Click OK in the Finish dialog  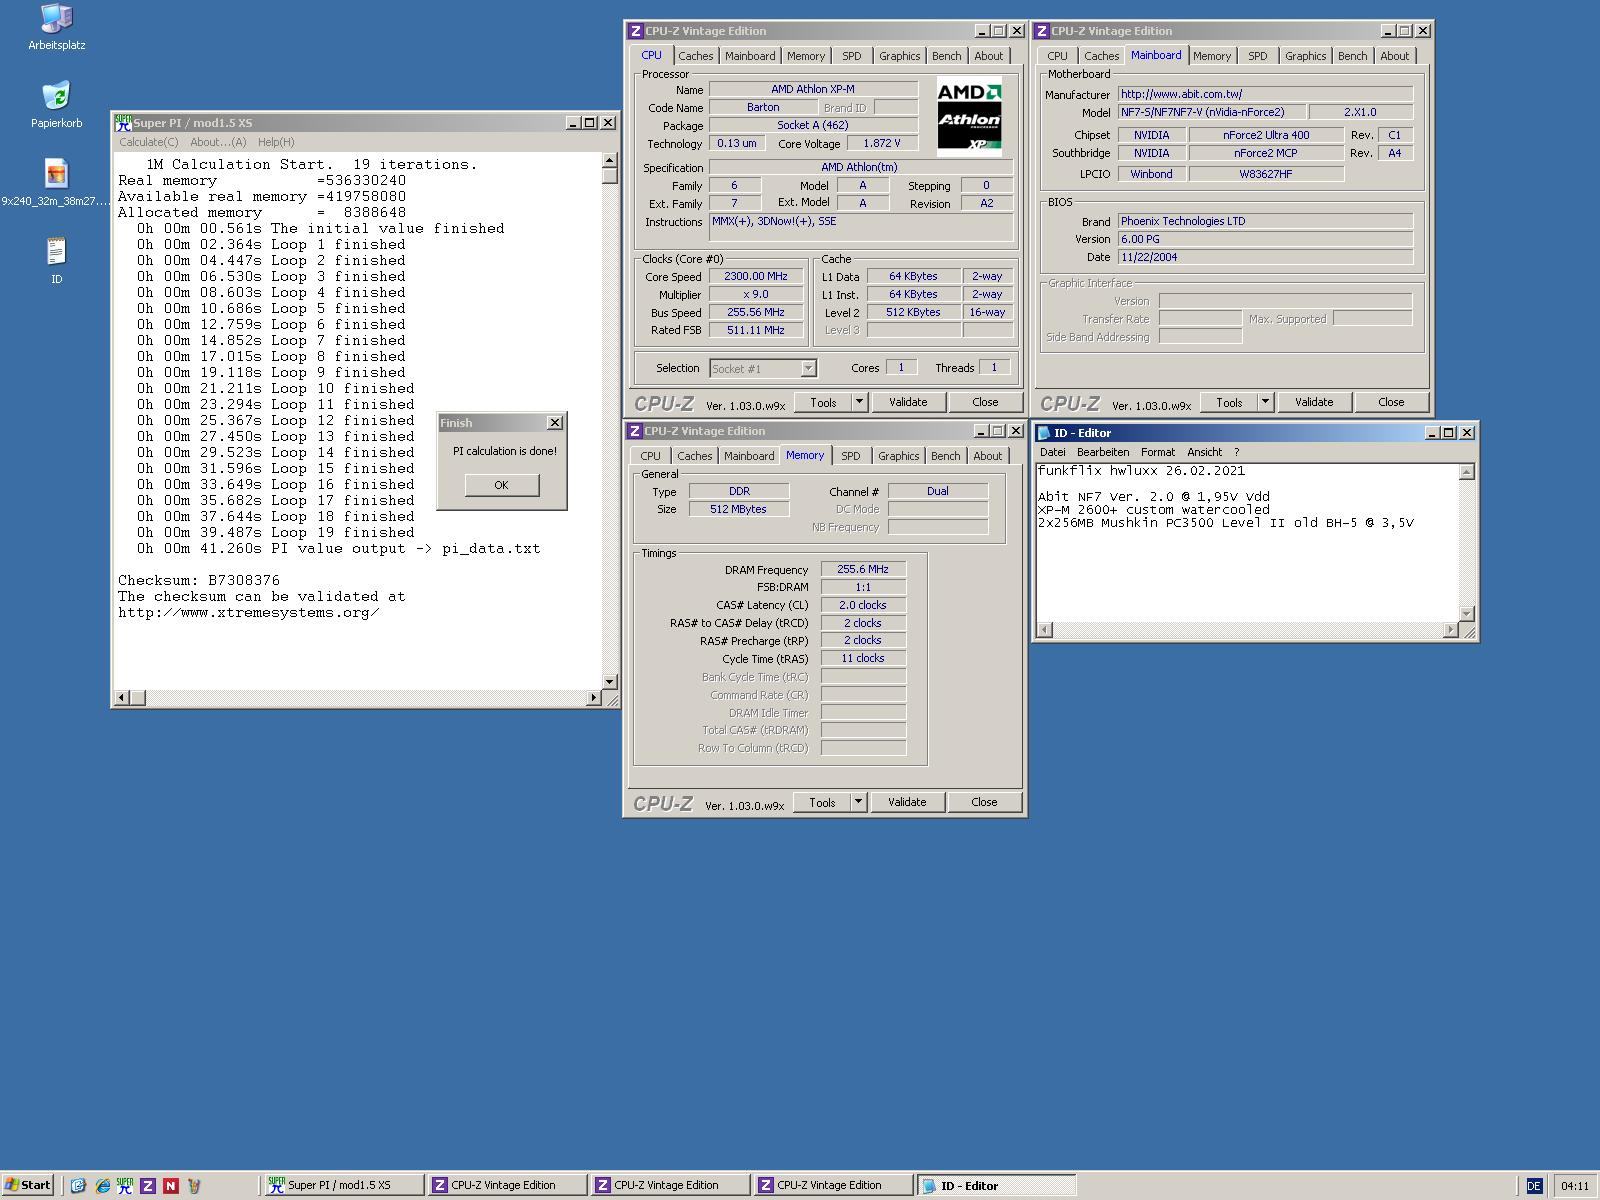[501, 485]
